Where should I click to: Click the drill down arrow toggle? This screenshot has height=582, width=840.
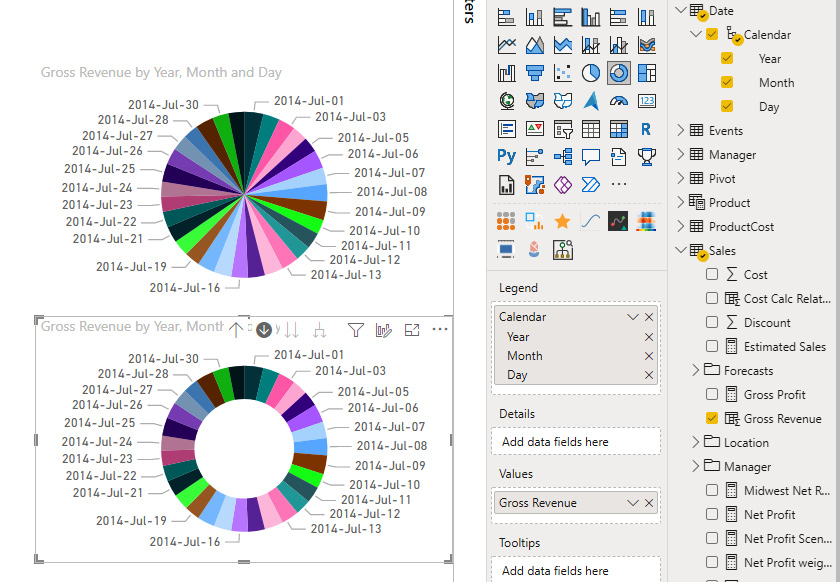(x=264, y=329)
